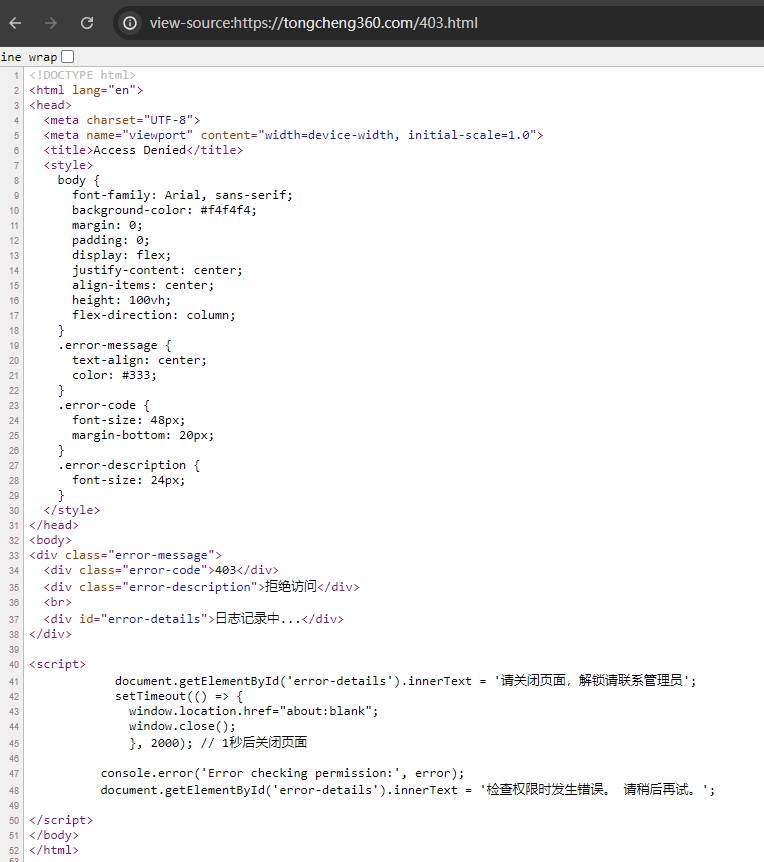The height and width of the screenshot is (862, 764).
Task: Click the <body> opening tag line
Action: (x=51, y=540)
